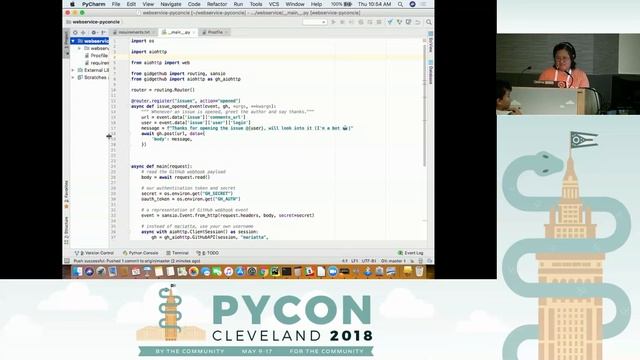Screen dimensions: 640x360
Task: Expand the Scratches node arrow
Action: point(73,77)
